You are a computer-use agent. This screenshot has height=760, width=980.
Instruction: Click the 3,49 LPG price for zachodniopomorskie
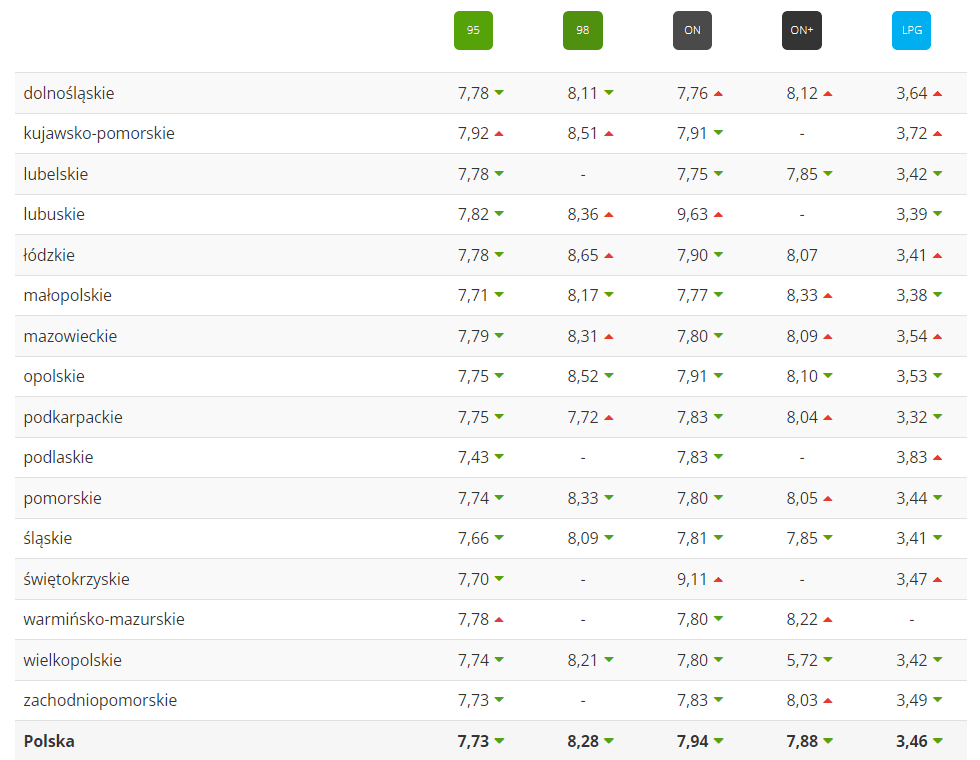click(911, 700)
